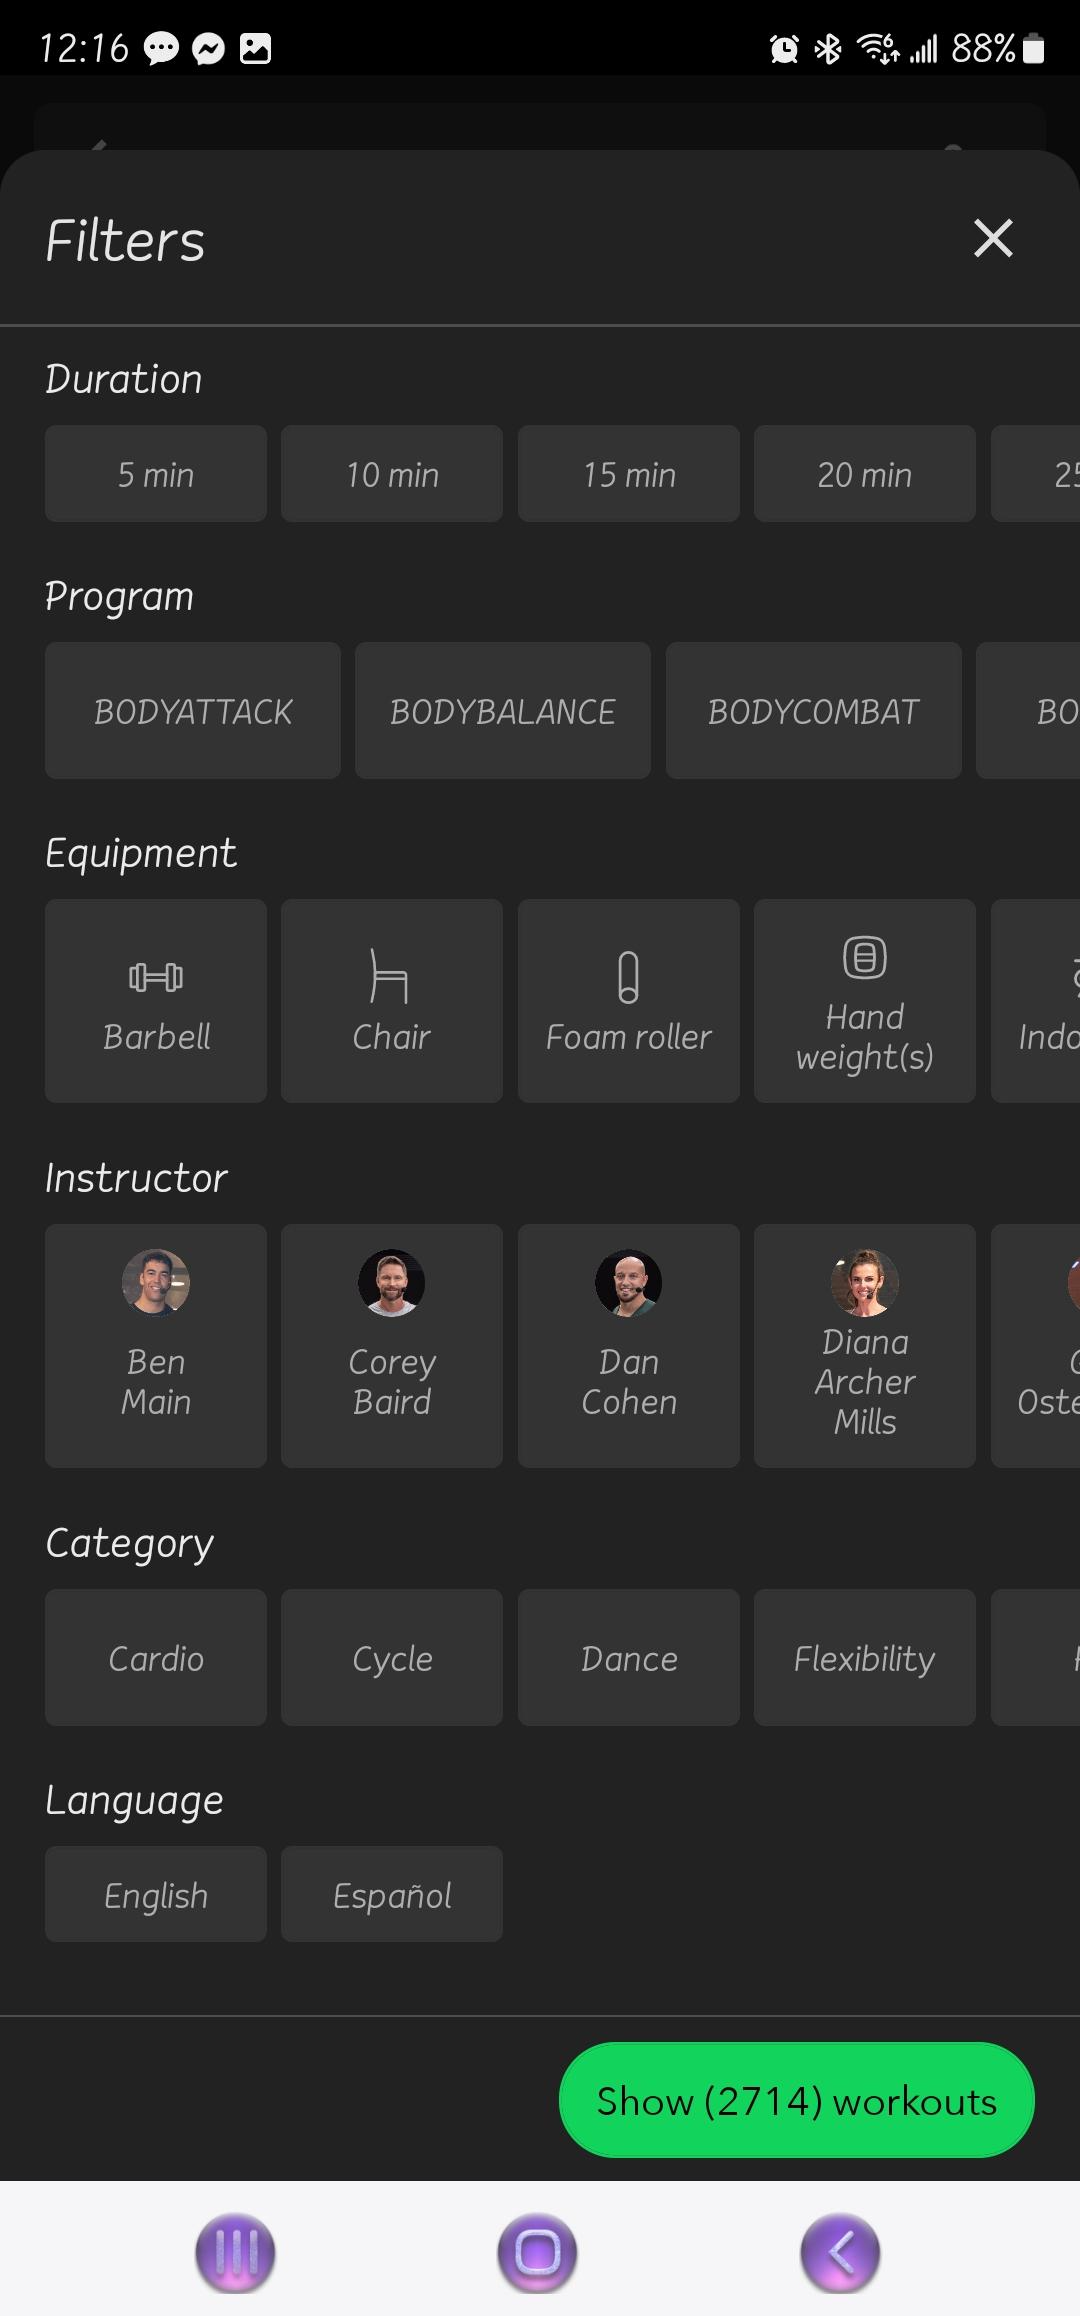Select the 20 min duration filter
The height and width of the screenshot is (2316, 1080).
(x=865, y=474)
